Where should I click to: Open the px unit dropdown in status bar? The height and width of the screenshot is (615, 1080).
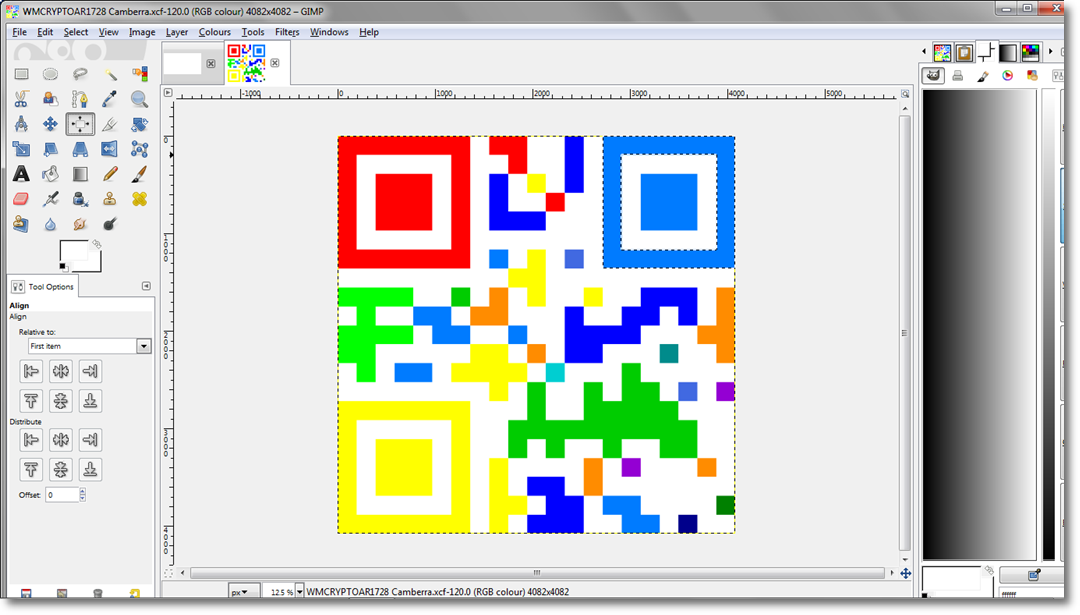243,592
